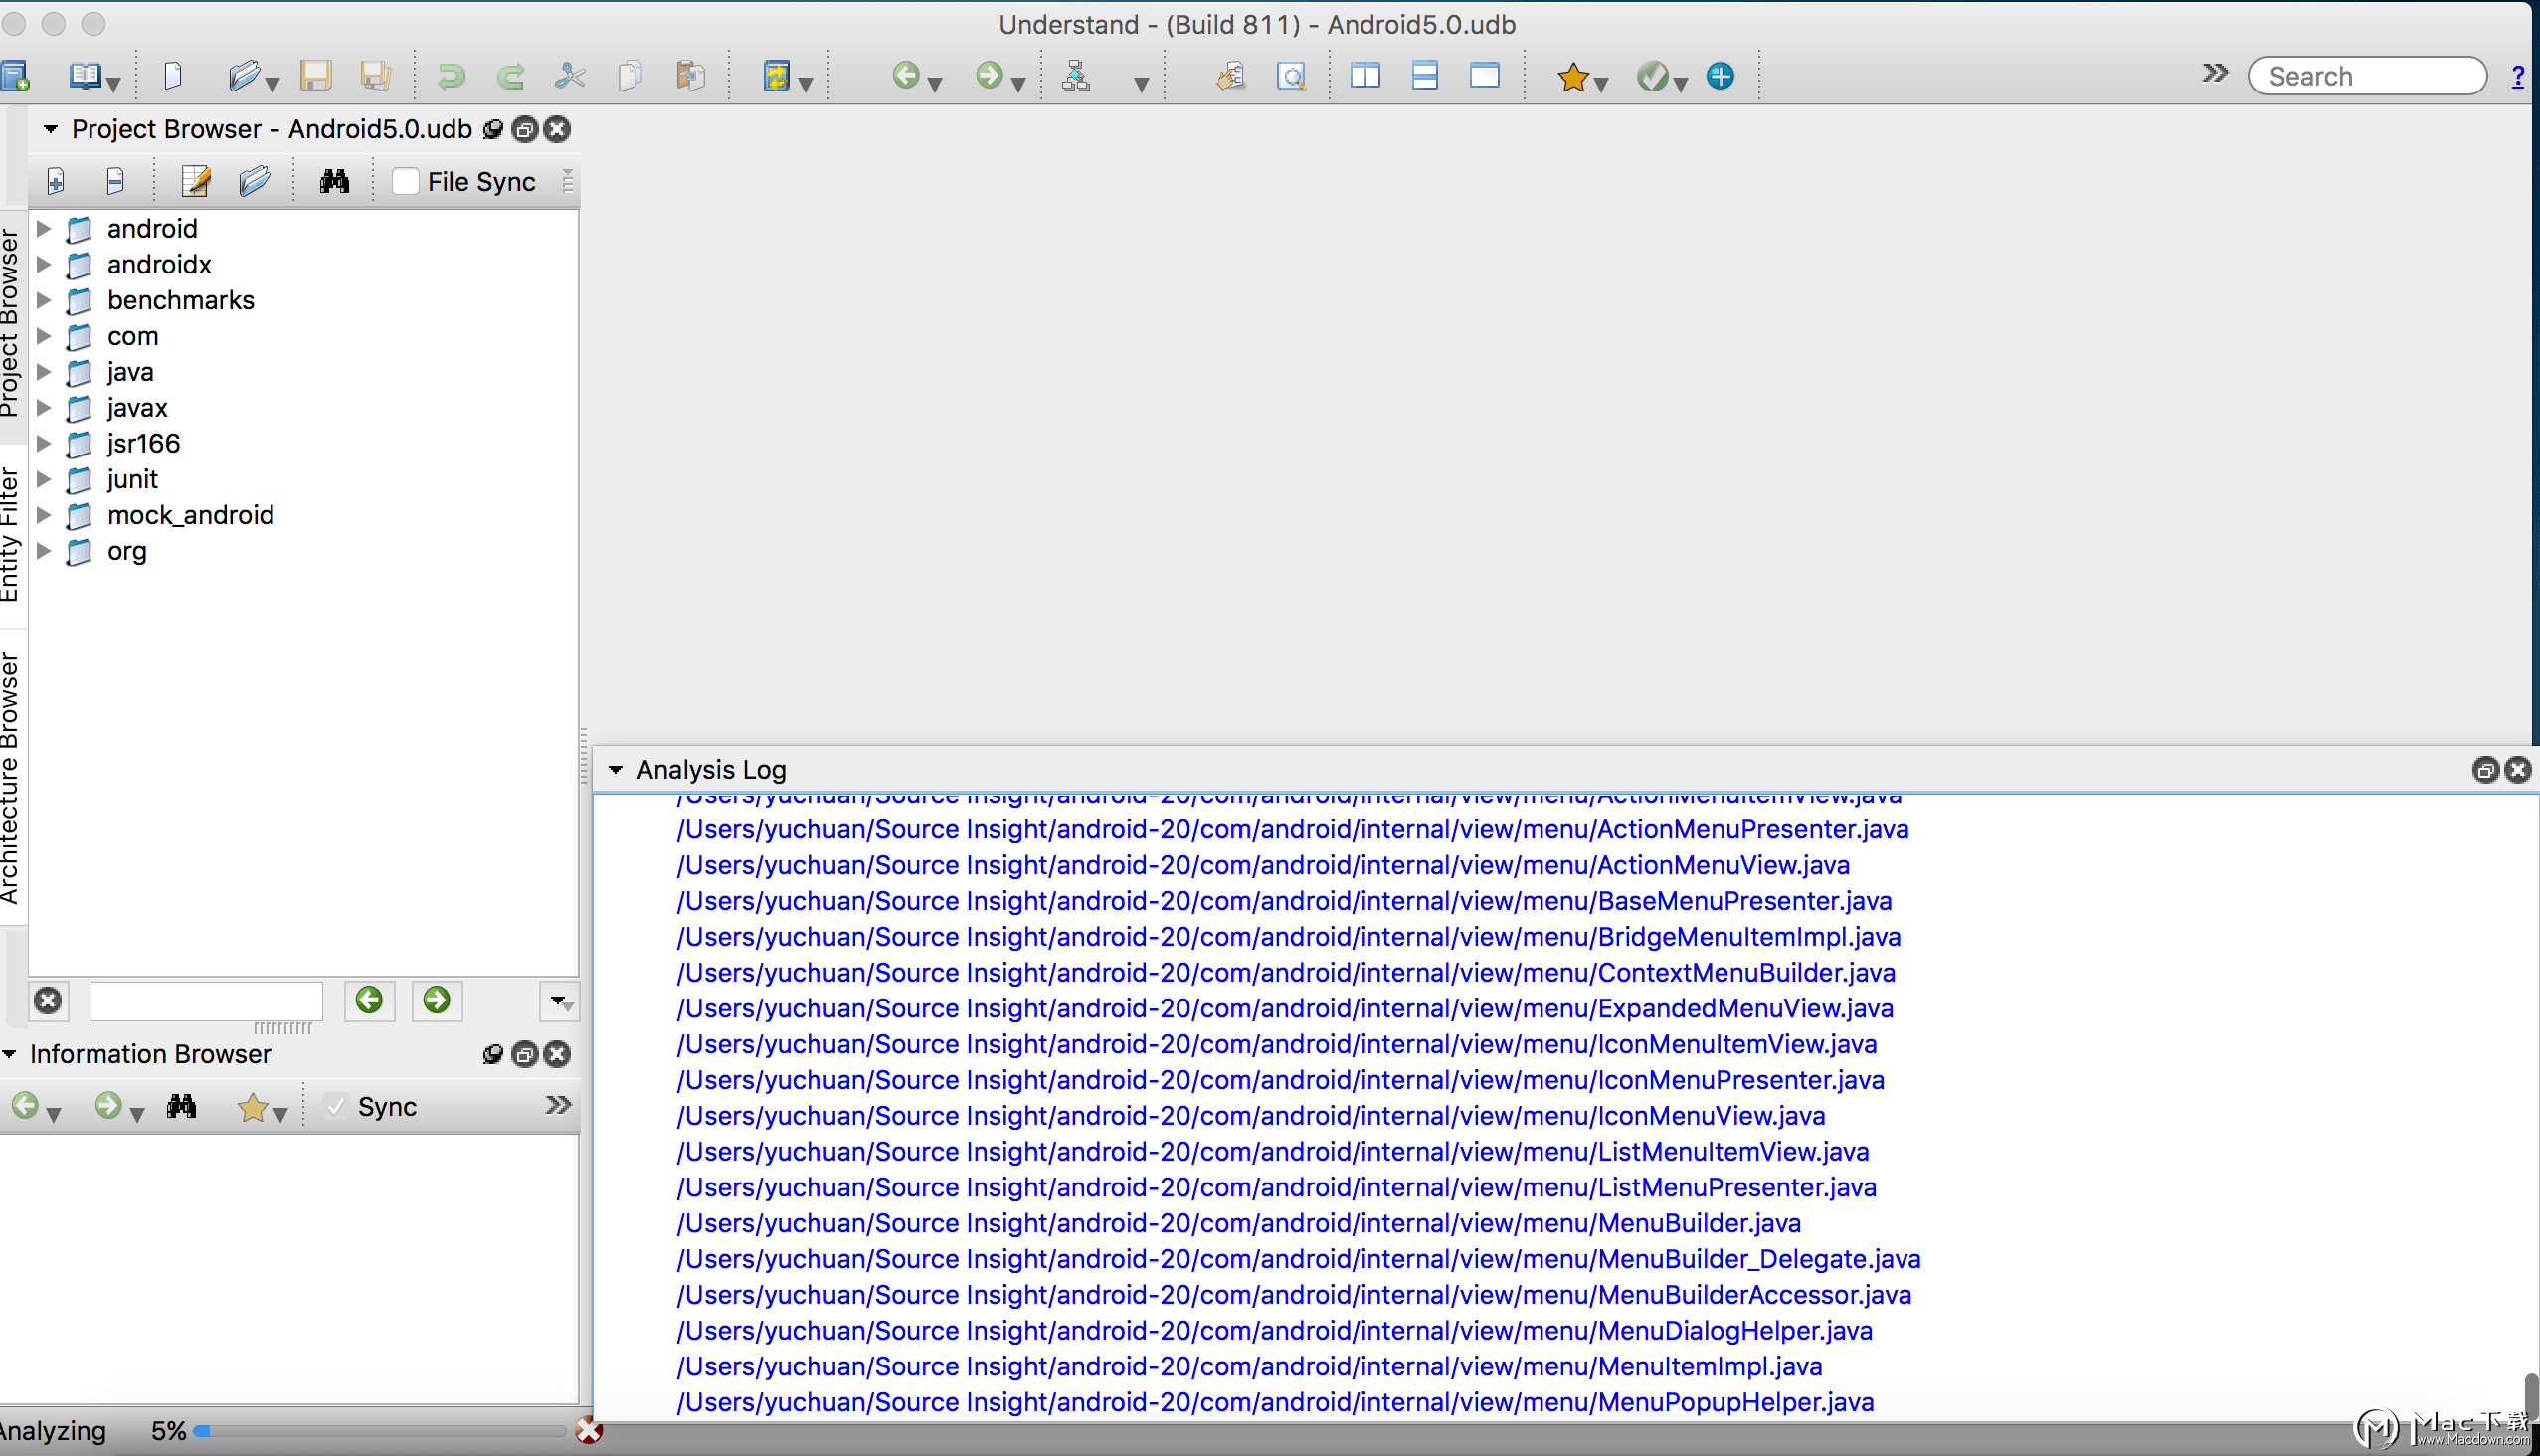Open the Analyze icon's dropdown arrow

tap(806, 84)
